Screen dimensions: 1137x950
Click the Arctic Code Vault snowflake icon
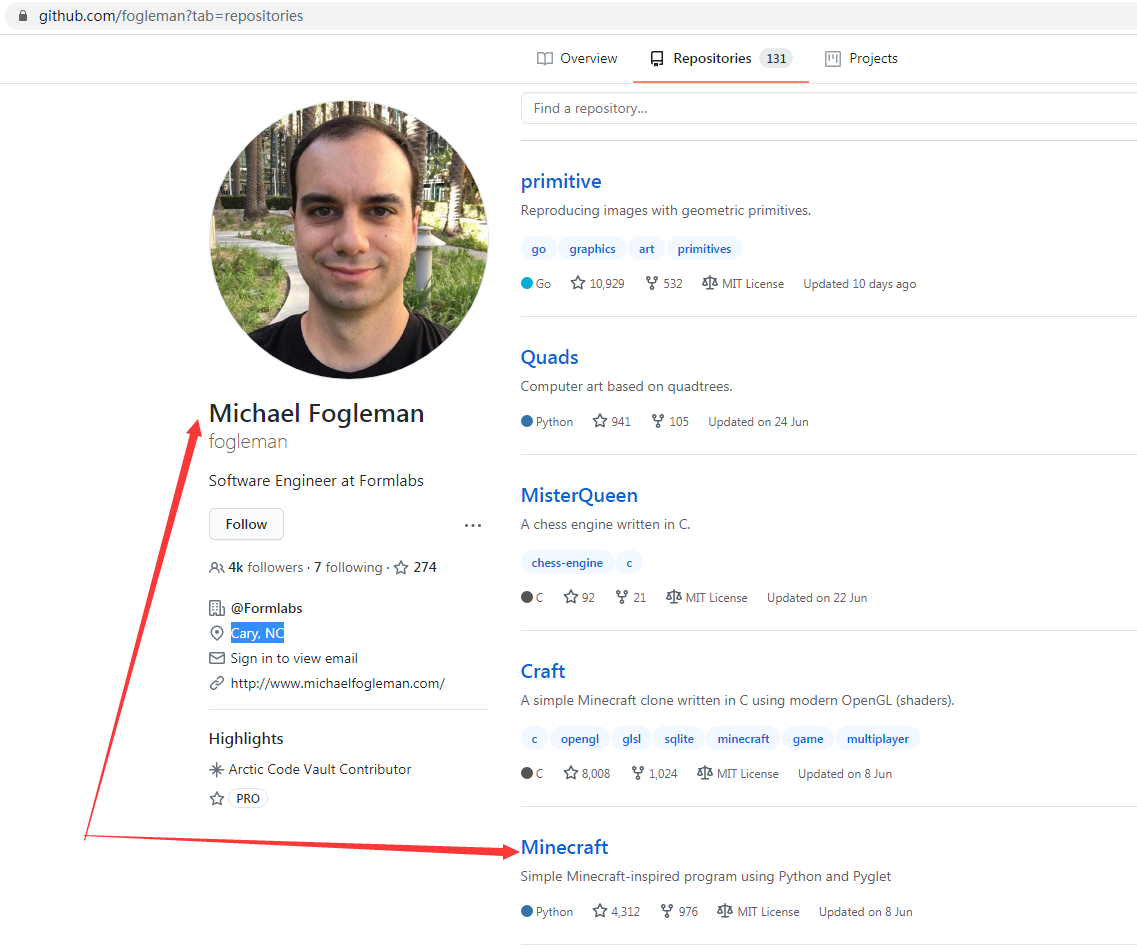(x=216, y=769)
